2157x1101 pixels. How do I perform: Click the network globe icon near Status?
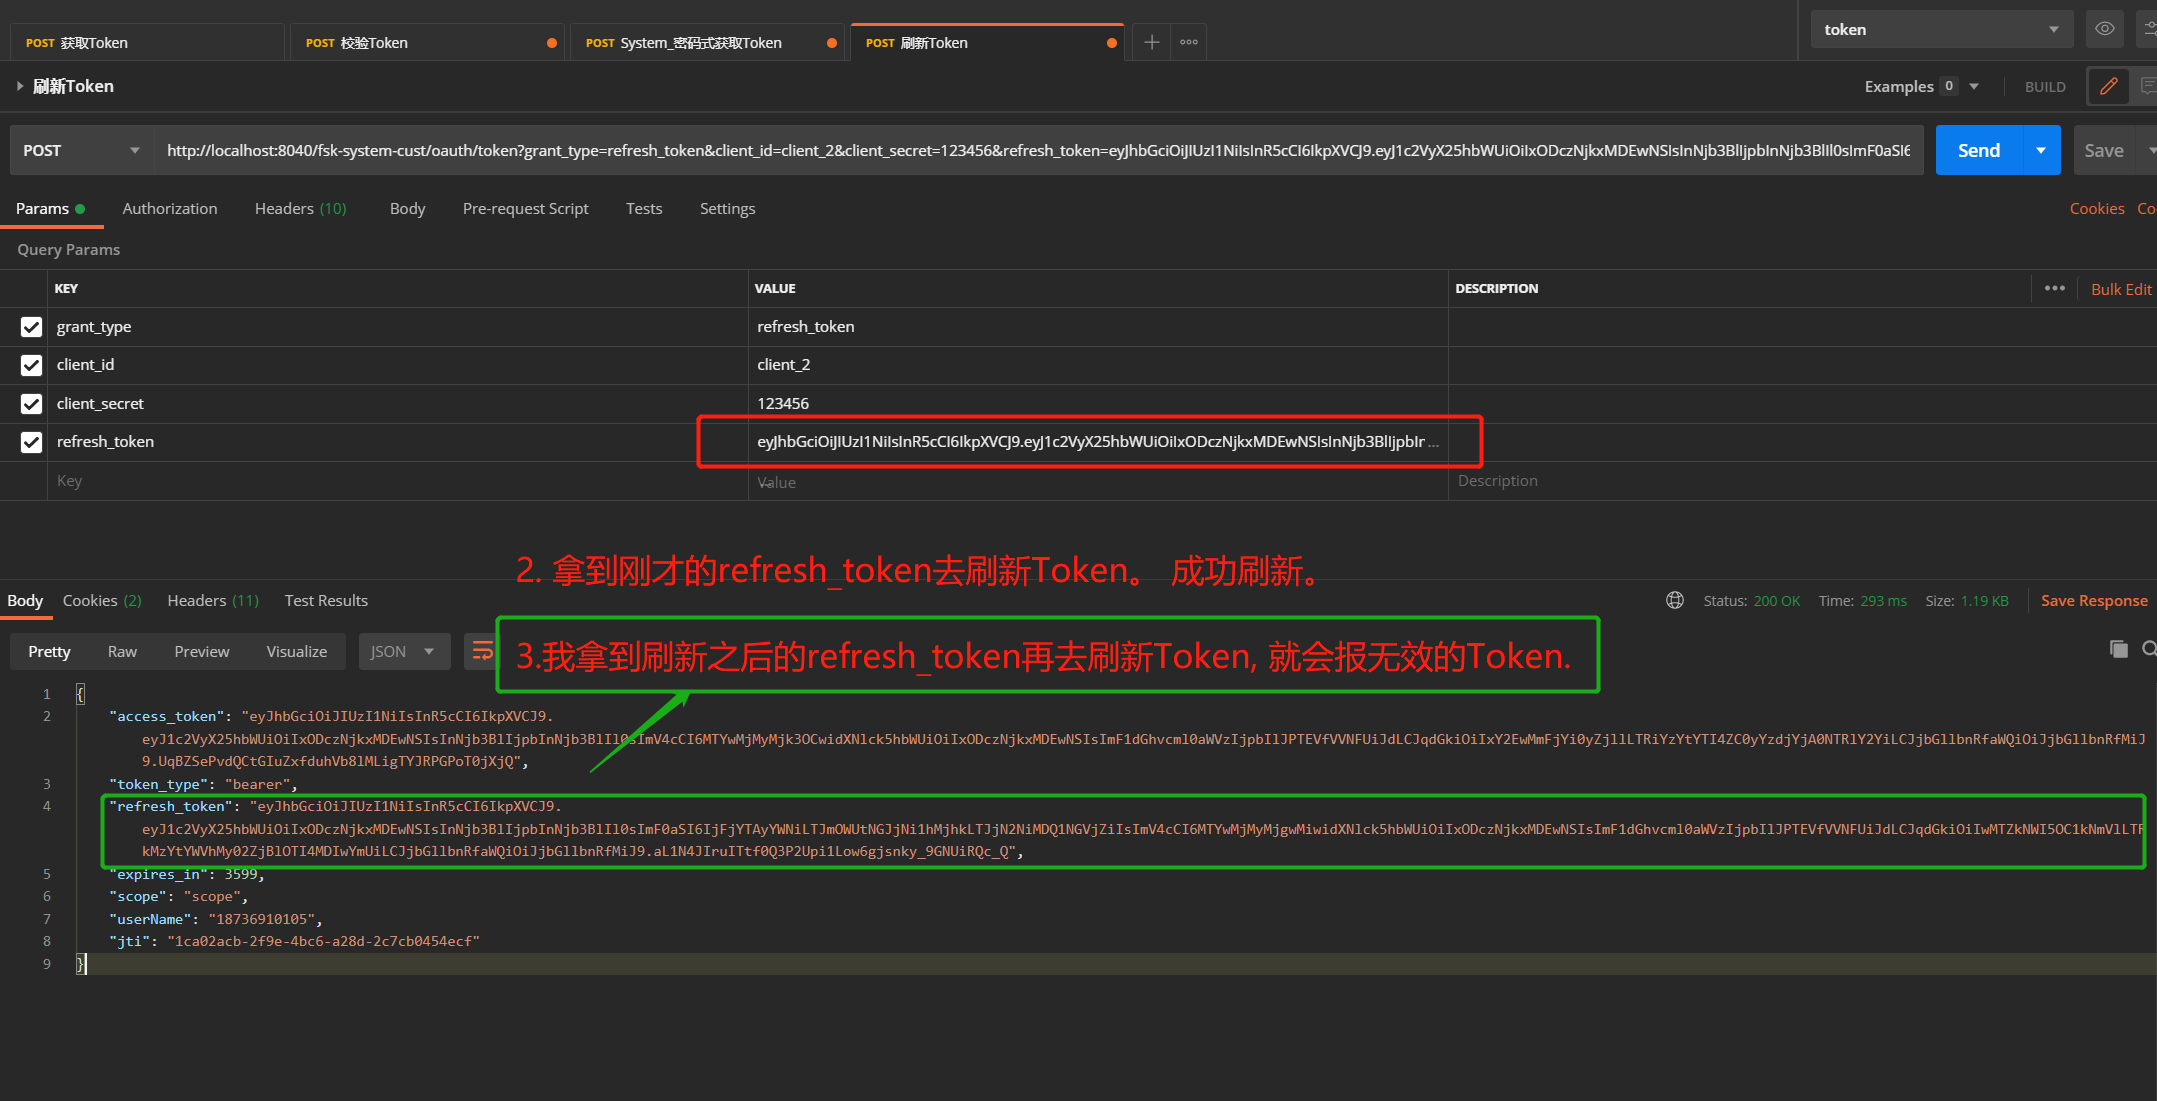click(1675, 600)
